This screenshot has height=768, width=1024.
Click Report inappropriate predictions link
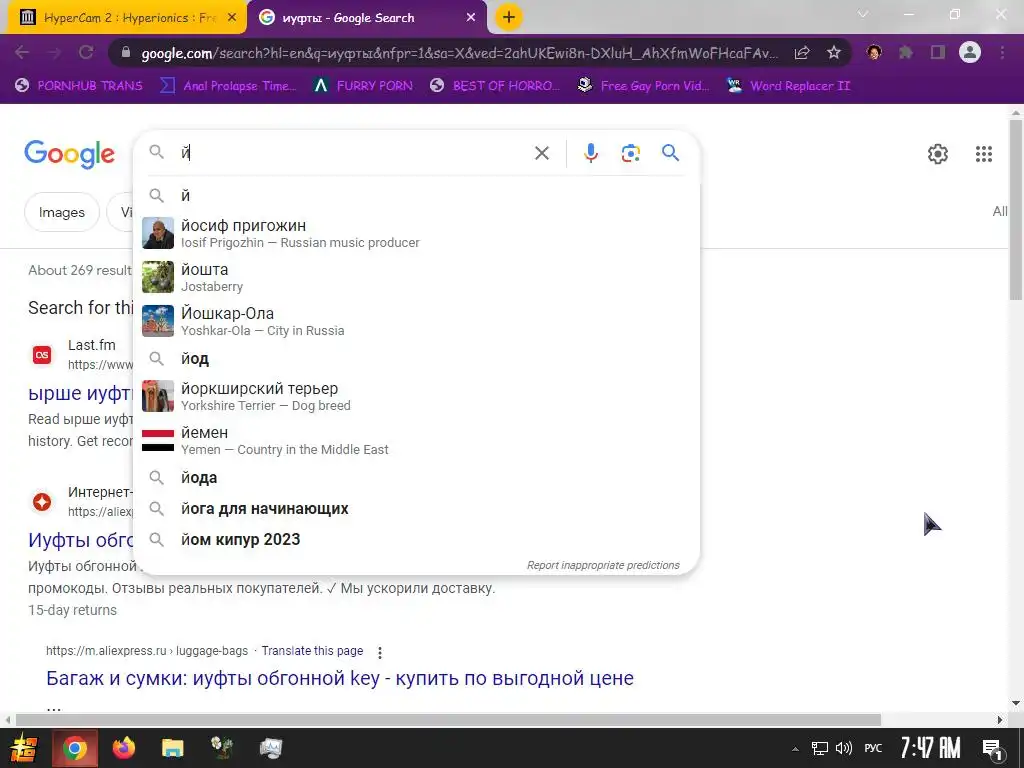click(x=603, y=565)
